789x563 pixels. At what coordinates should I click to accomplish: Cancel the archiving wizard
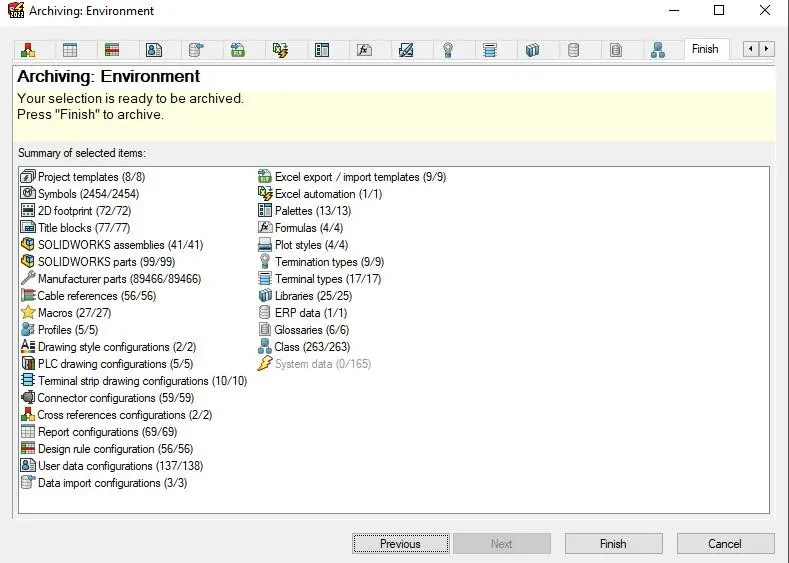click(725, 544)
